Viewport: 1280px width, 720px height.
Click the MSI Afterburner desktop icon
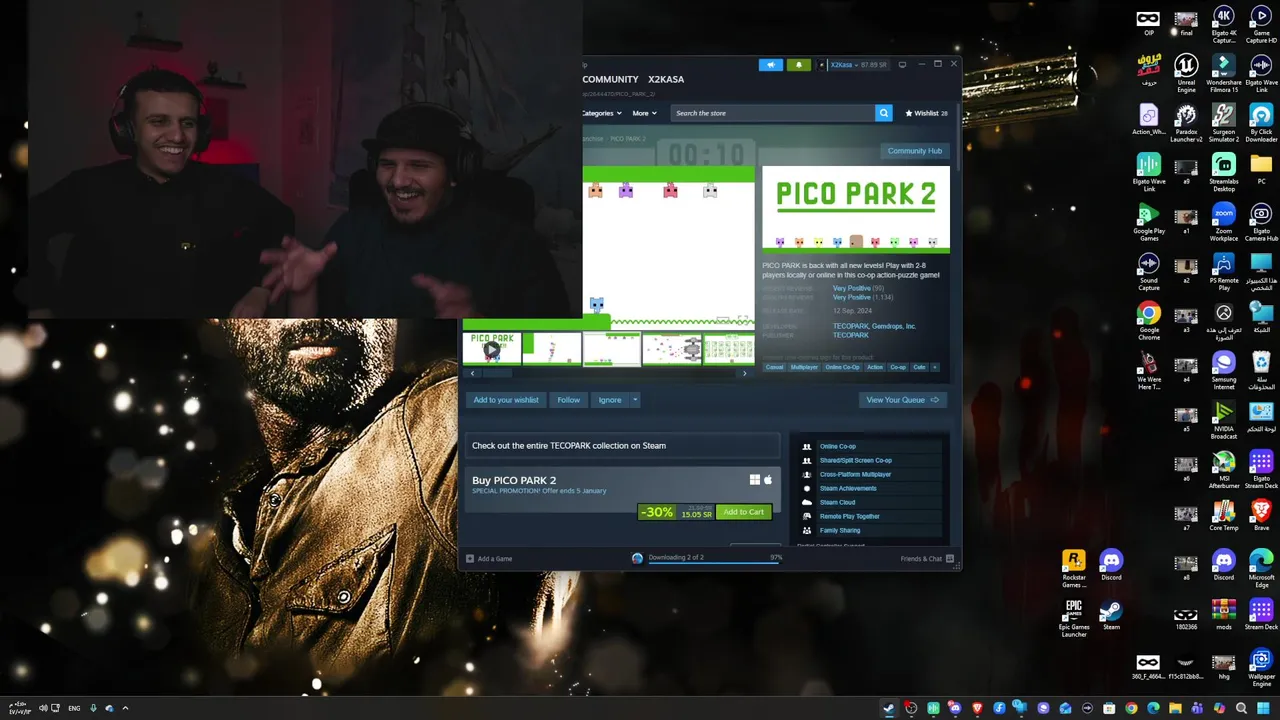coord(1224,470)
